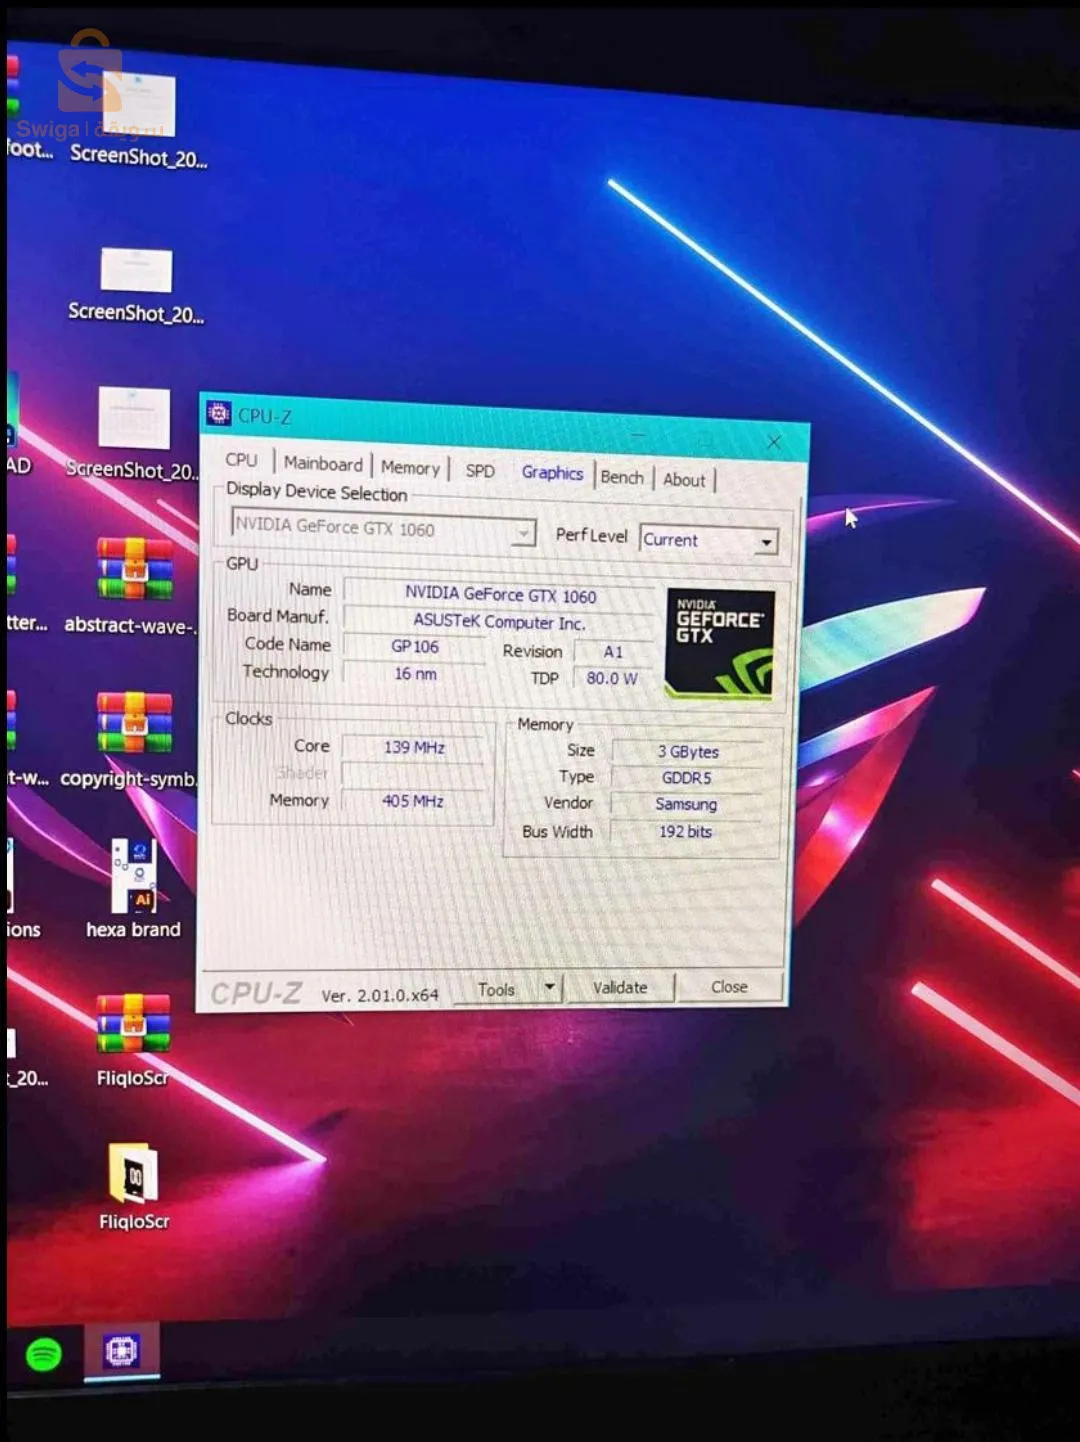Open the About tab
This screenshot has height=1442, width=1080.
[684, 480]
